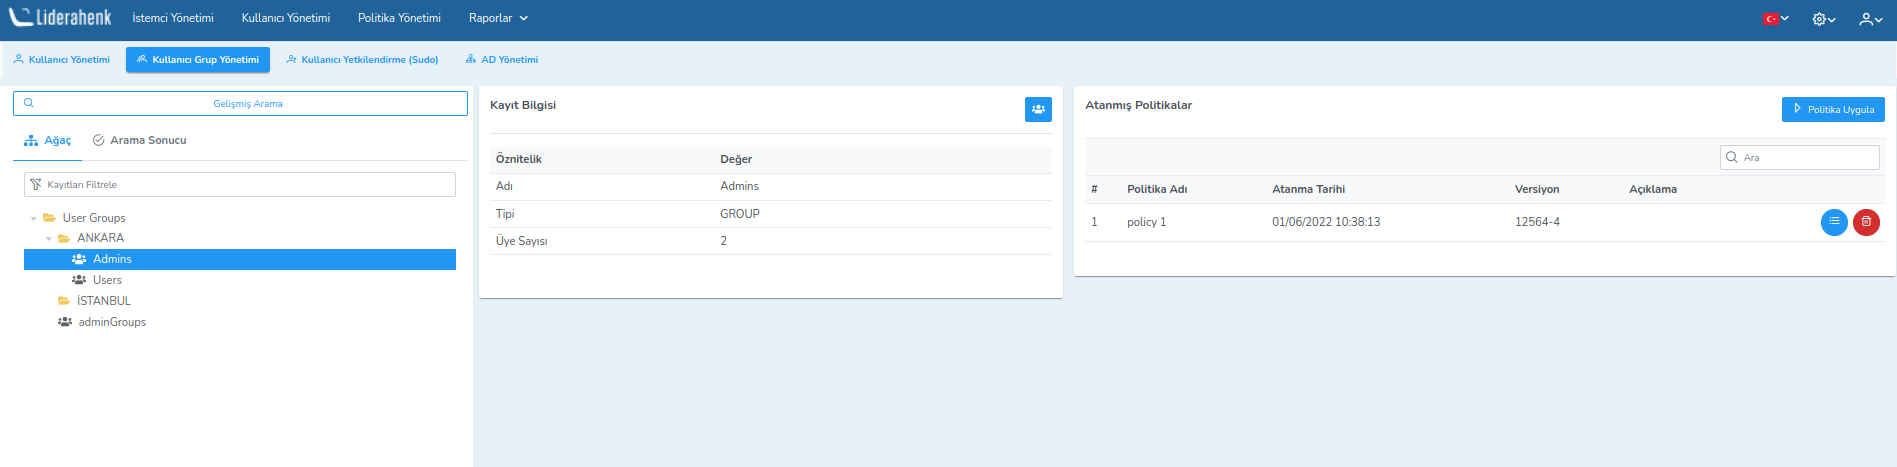Collapse the User Groups tree node
This screenshot has width=1897, height=467.
pyautogui.click(x=34, y=218)
